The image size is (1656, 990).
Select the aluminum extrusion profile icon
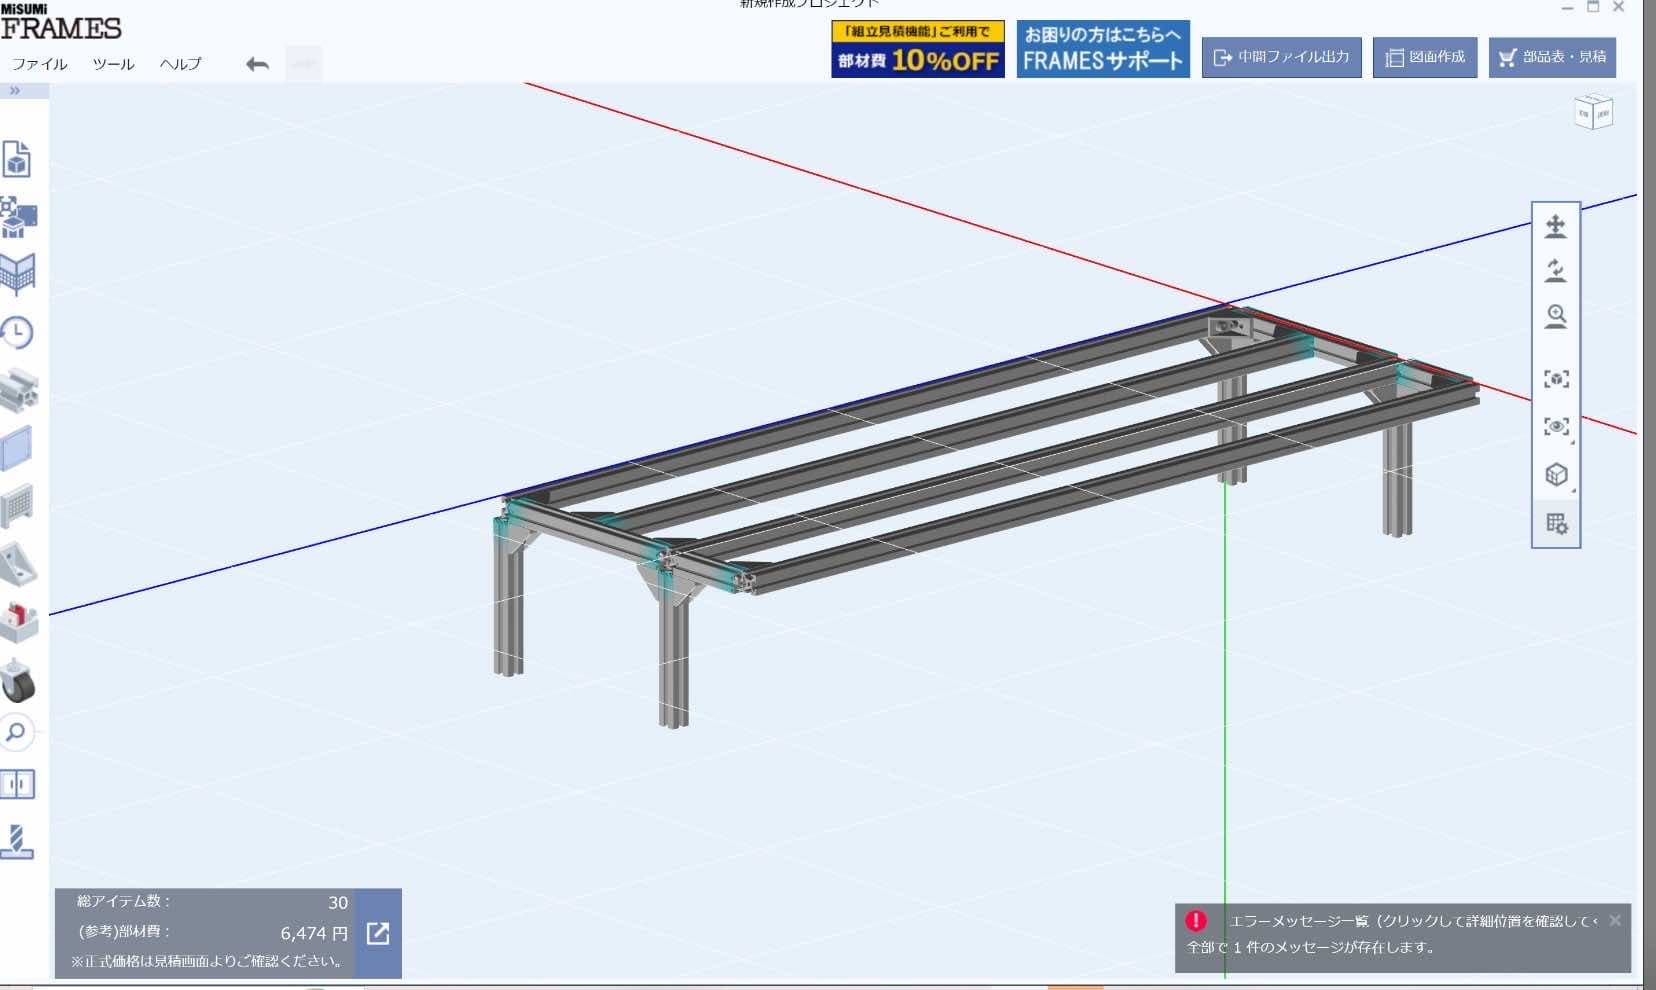point(18,390)
